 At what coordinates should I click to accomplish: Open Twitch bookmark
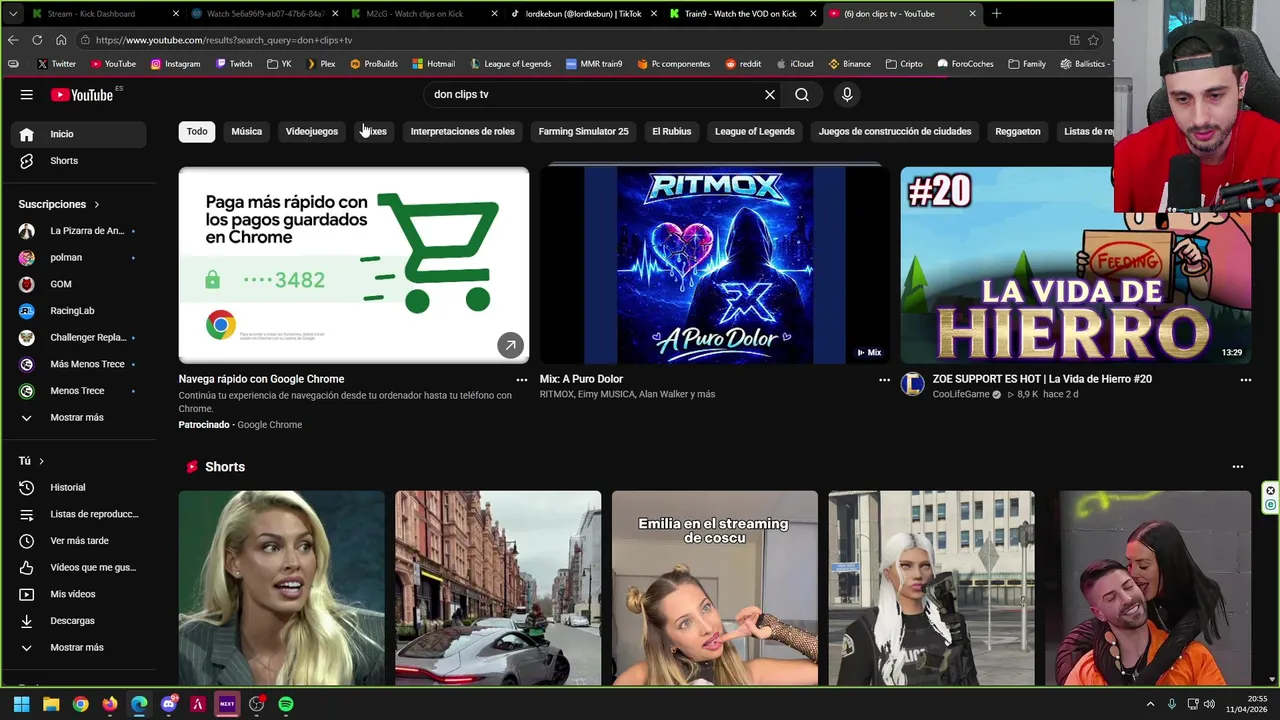[235, 64]
